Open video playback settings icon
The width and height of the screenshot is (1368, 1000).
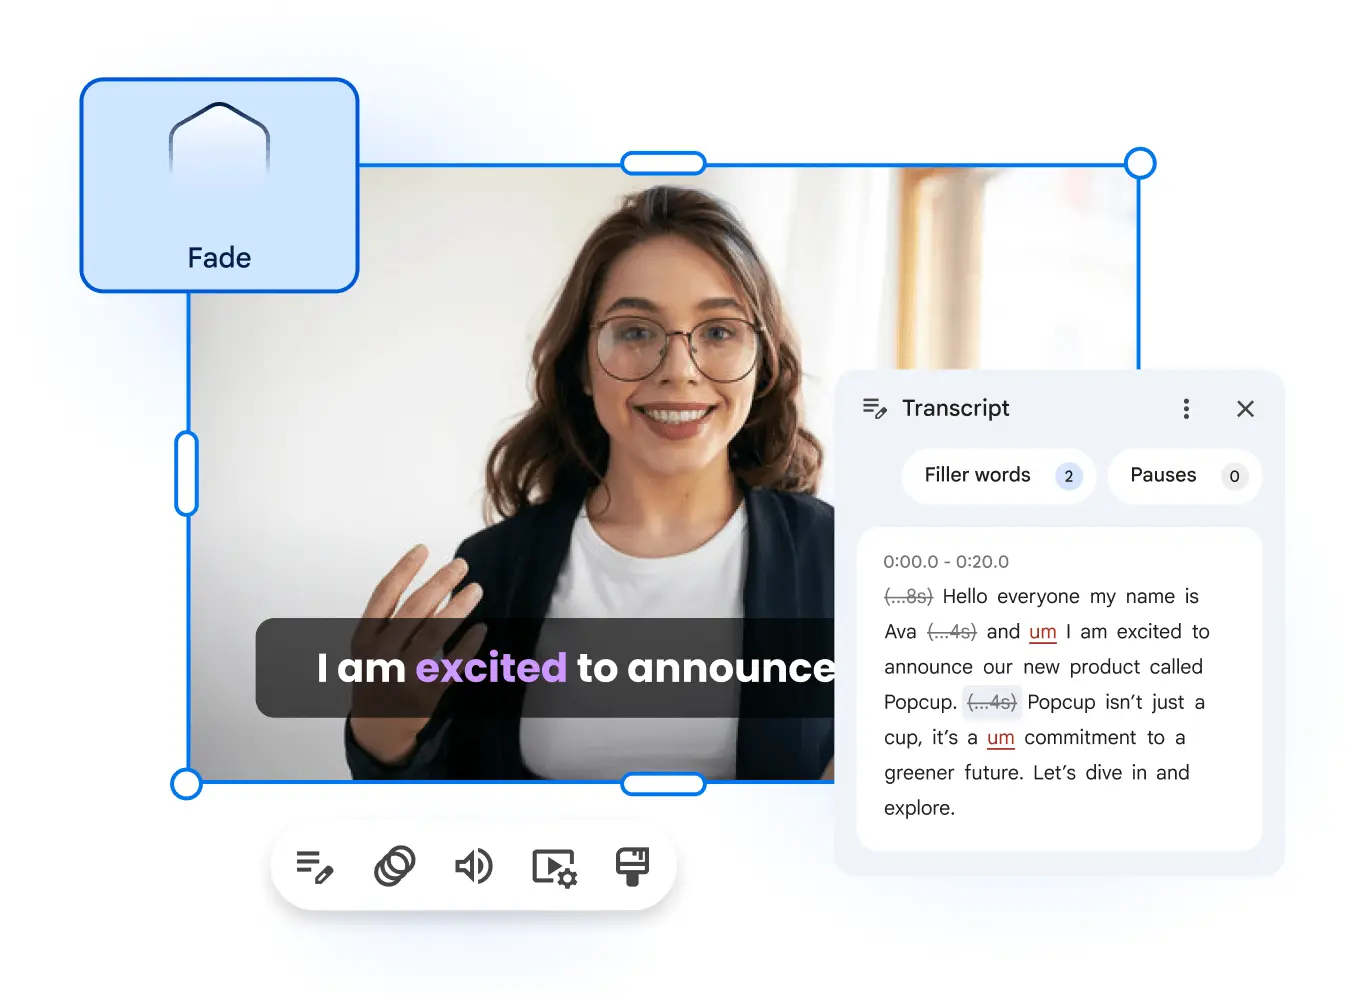pyautogui.click(x=554, y=868)
